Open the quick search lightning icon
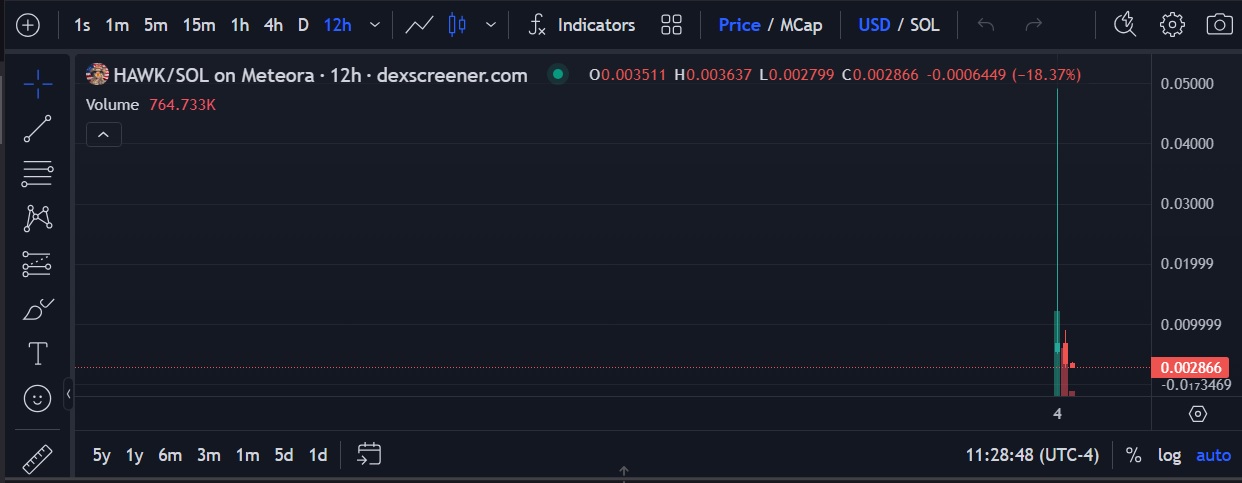The width and height of the screenshot is (1242, 483). [1125, 25]
